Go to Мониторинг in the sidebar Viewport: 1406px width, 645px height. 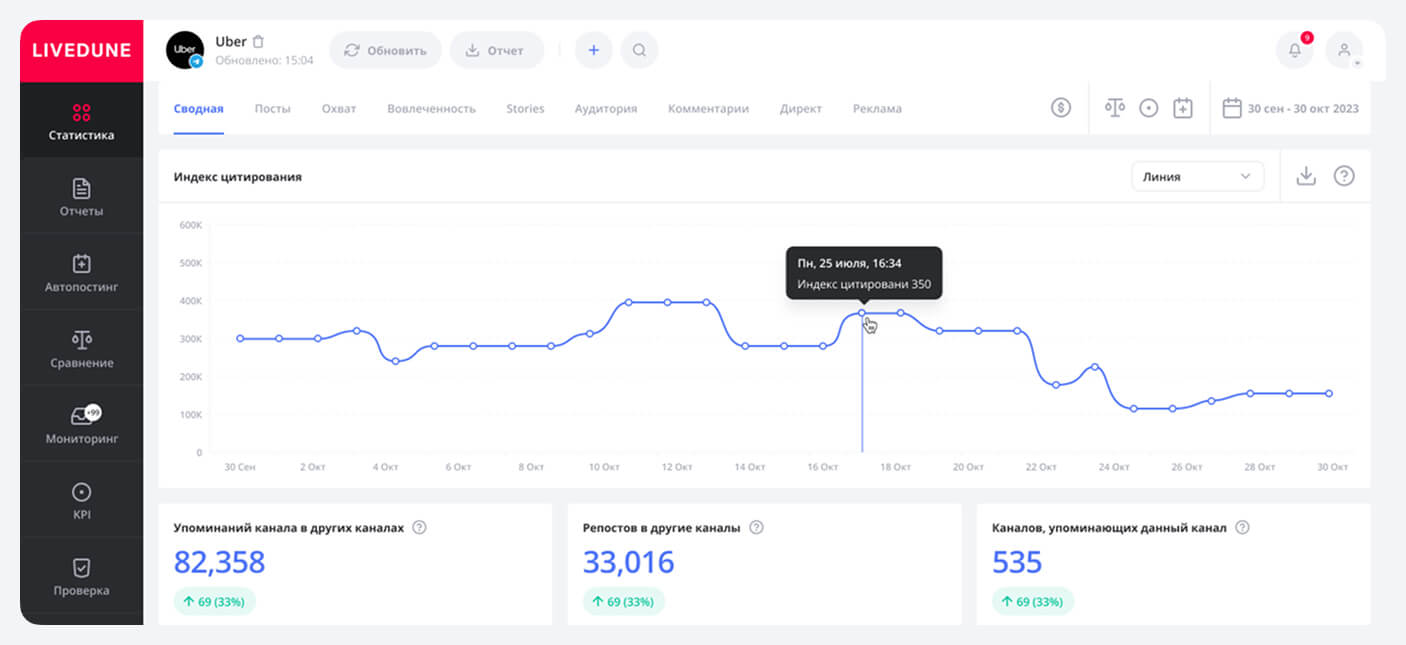click(x=82, y=424)
